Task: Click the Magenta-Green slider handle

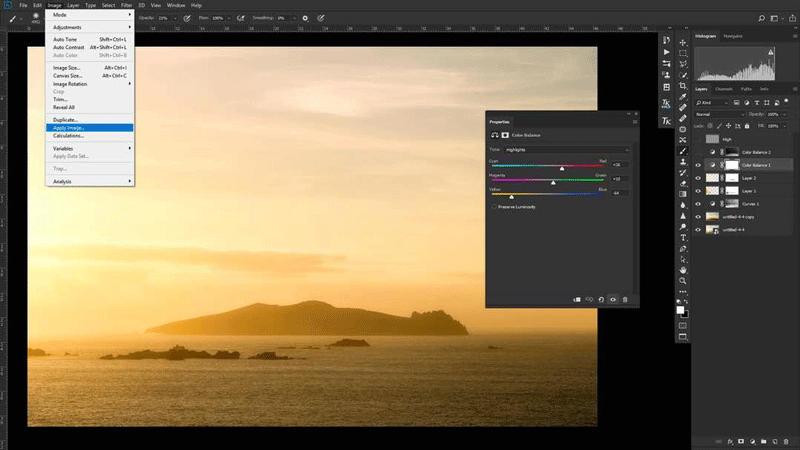Action: (x=553, y=182)
